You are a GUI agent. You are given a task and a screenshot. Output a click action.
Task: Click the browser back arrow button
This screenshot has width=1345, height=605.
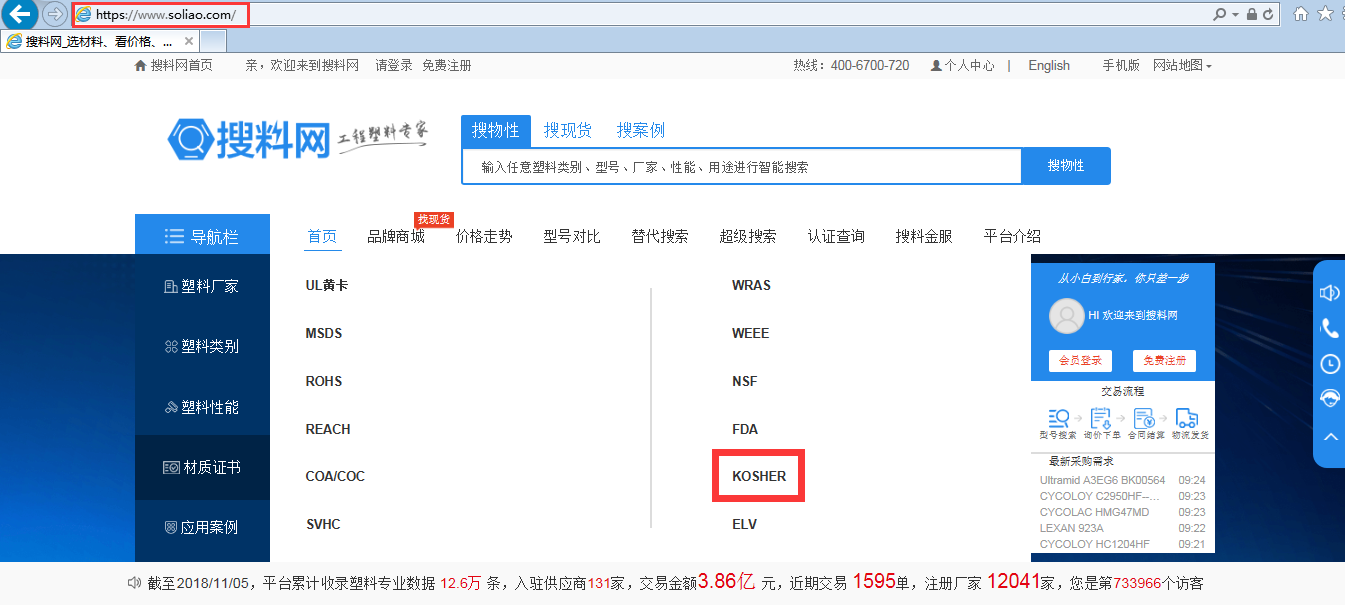pyautogui.click(x=20, y=14)
